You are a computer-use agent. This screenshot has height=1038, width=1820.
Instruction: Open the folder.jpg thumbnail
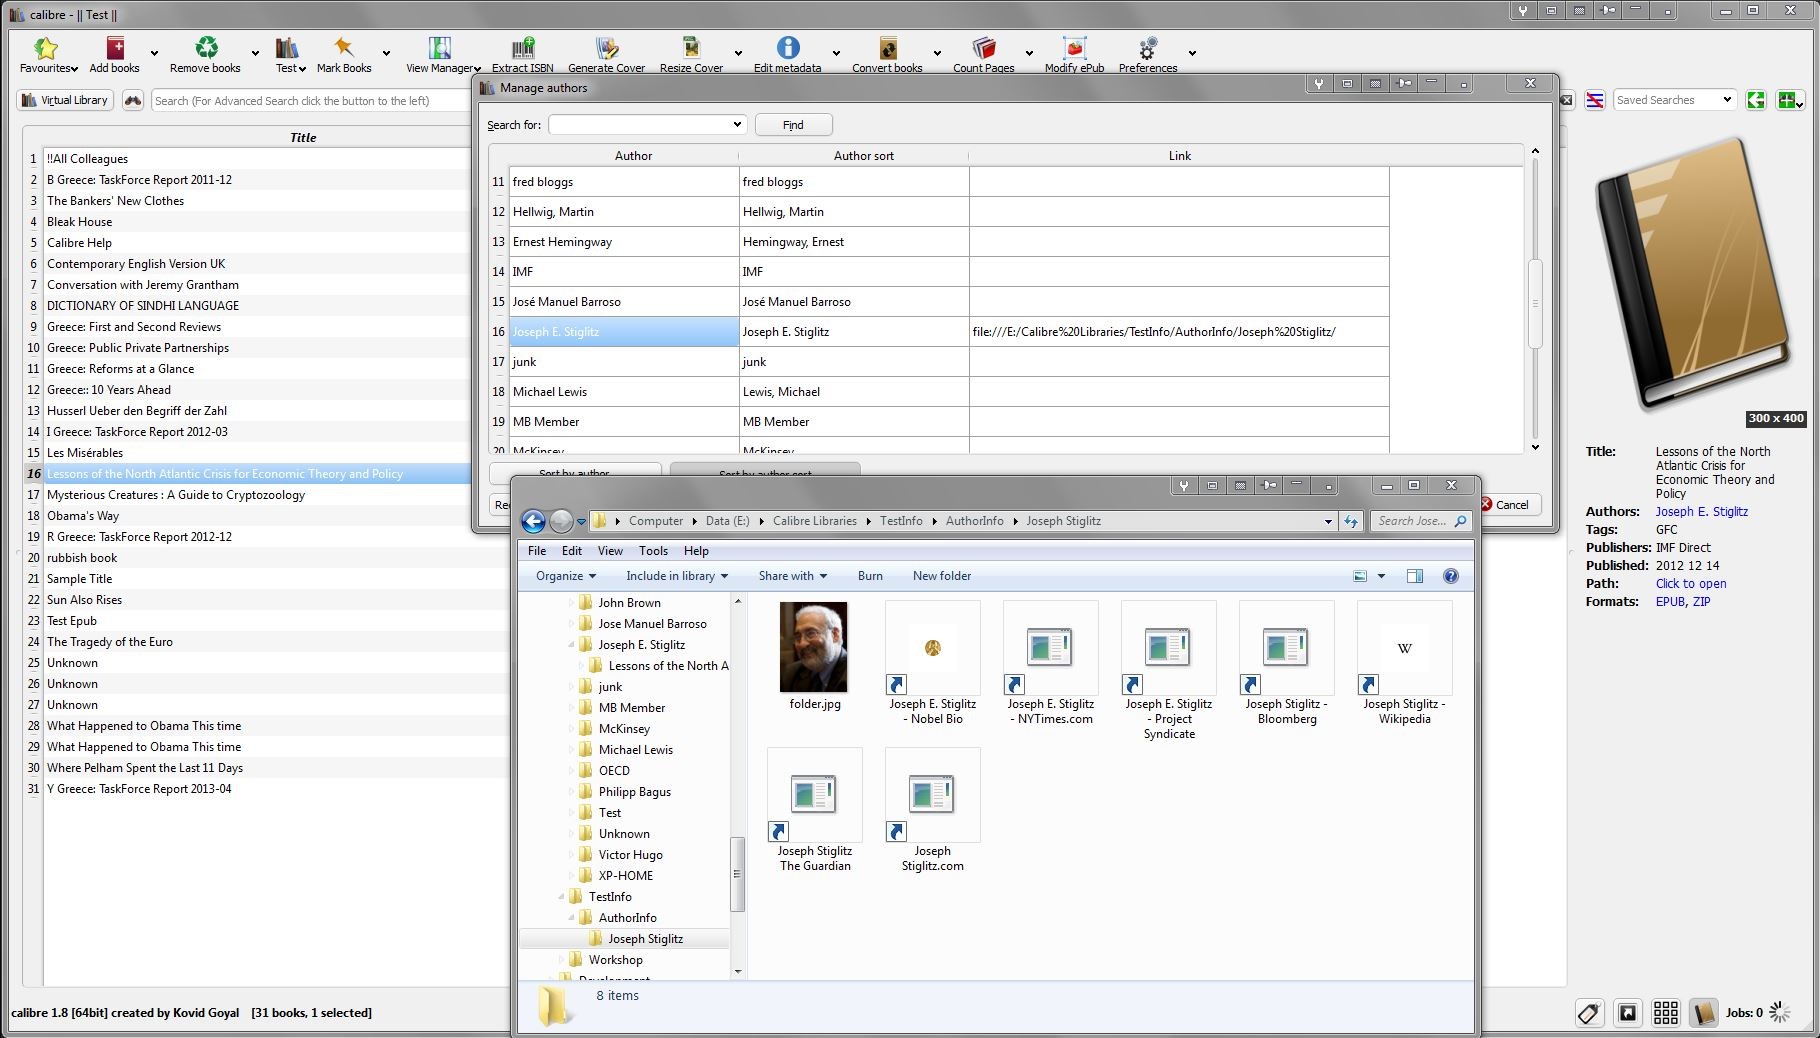point(814,648)
